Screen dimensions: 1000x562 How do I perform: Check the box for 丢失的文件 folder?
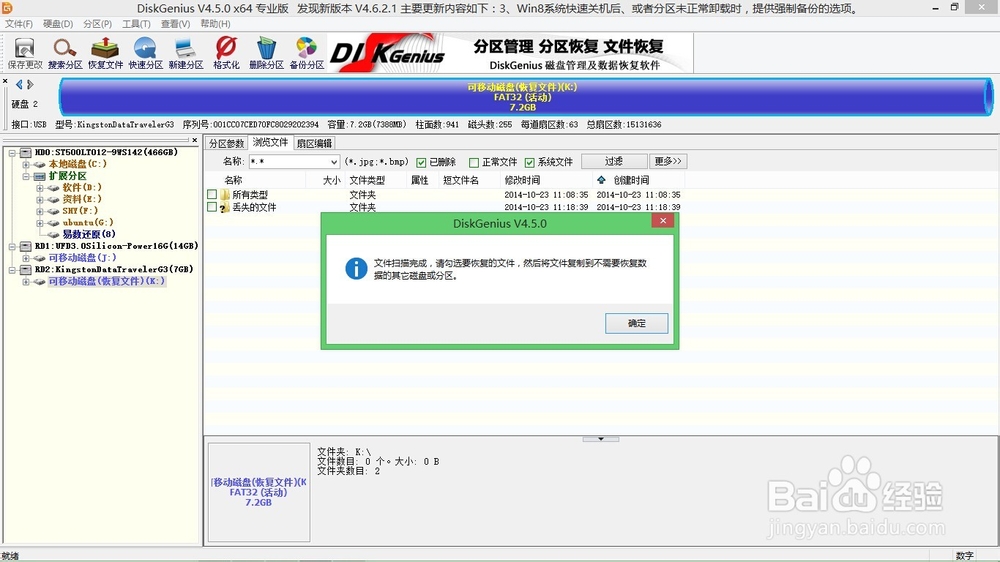point(212,207)
